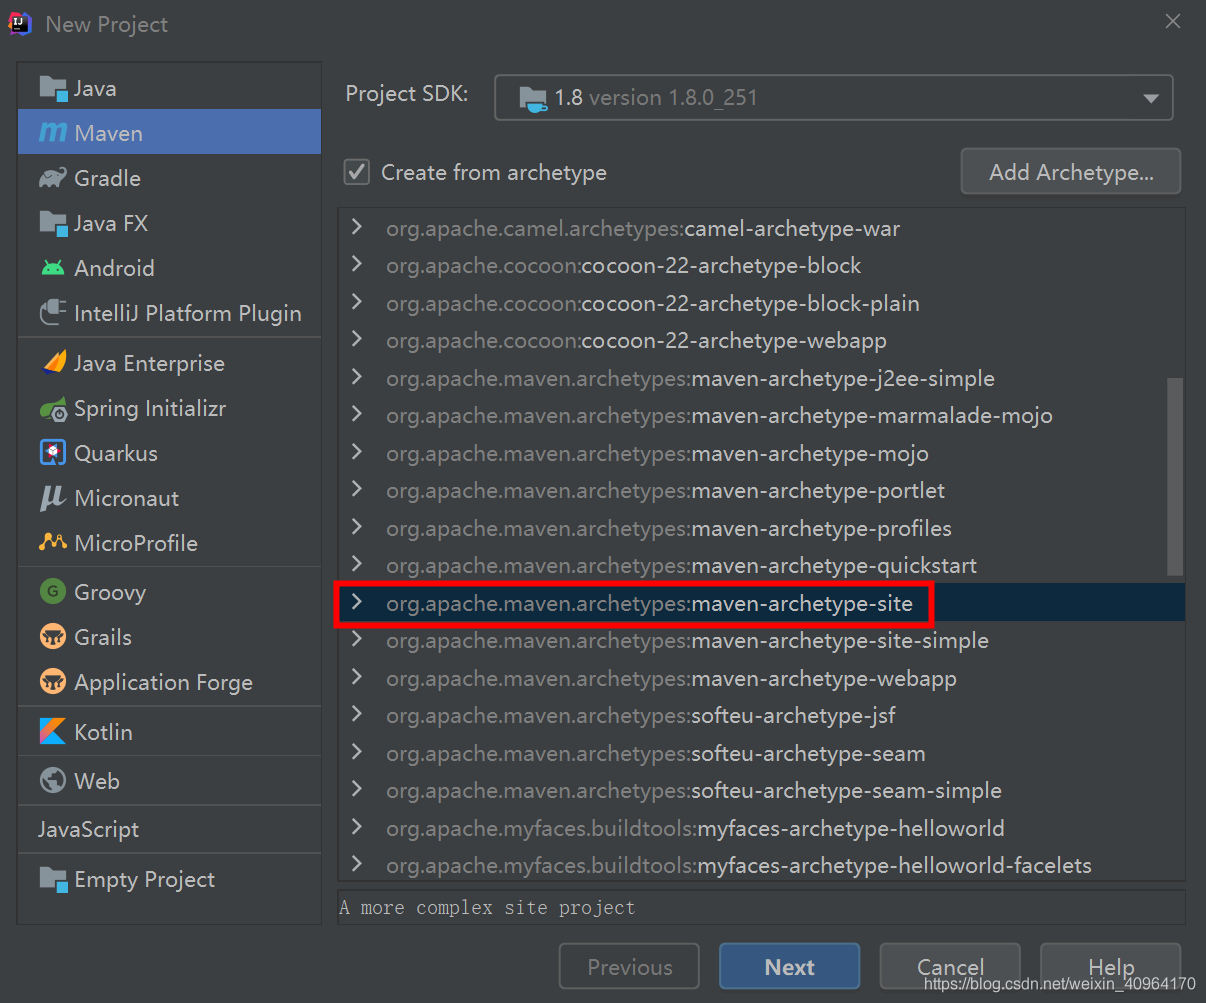Viewport: 1206px width, 1003px height.
Task: Click the Micronaut mu icon
Action: (53, 498)
